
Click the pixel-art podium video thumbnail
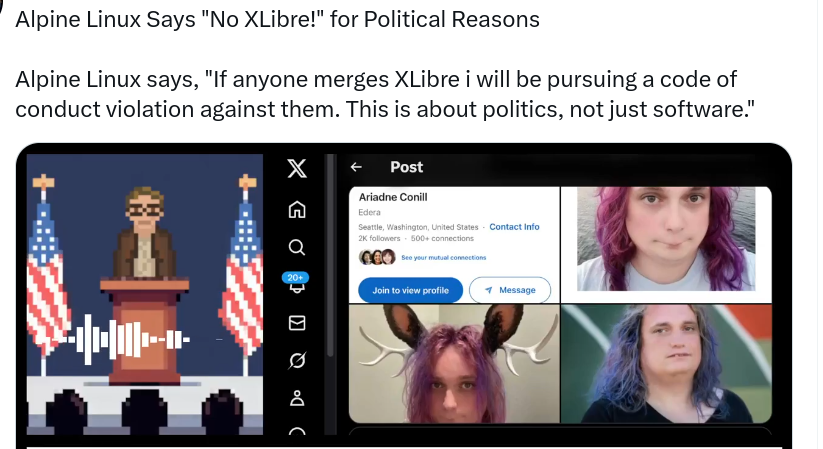(x=145, y=294)
